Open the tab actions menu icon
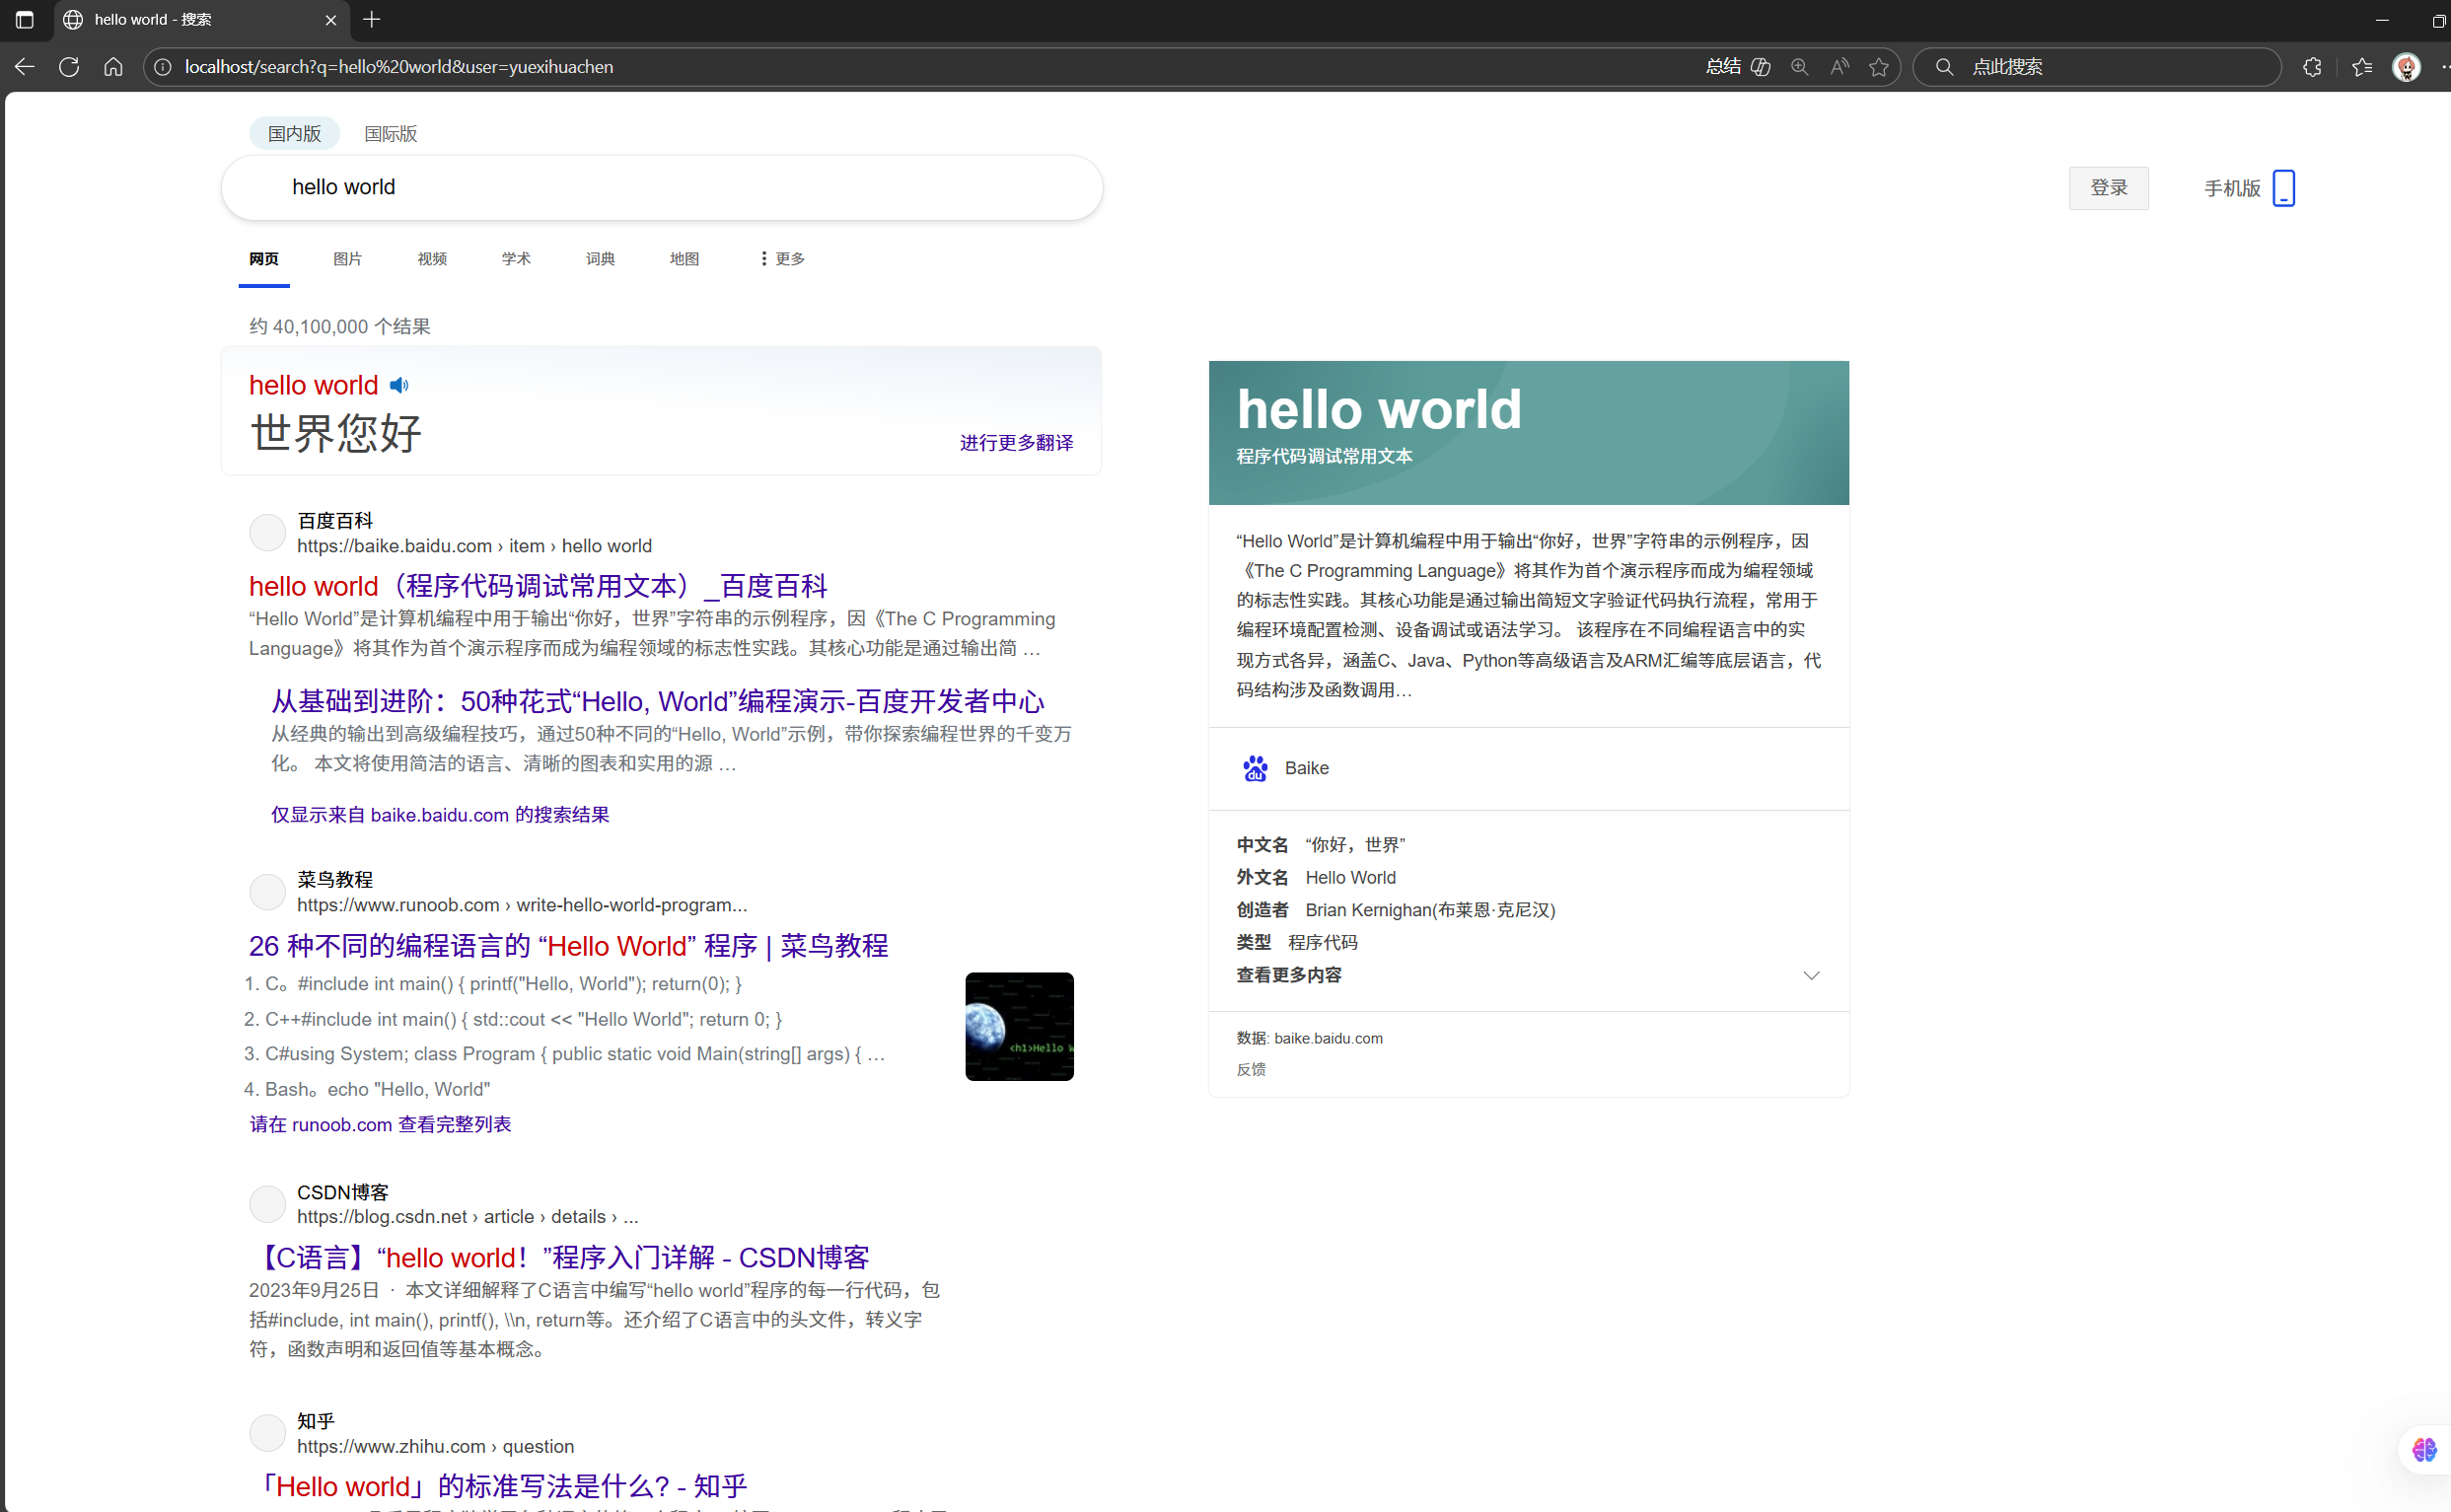 (25, 19)
